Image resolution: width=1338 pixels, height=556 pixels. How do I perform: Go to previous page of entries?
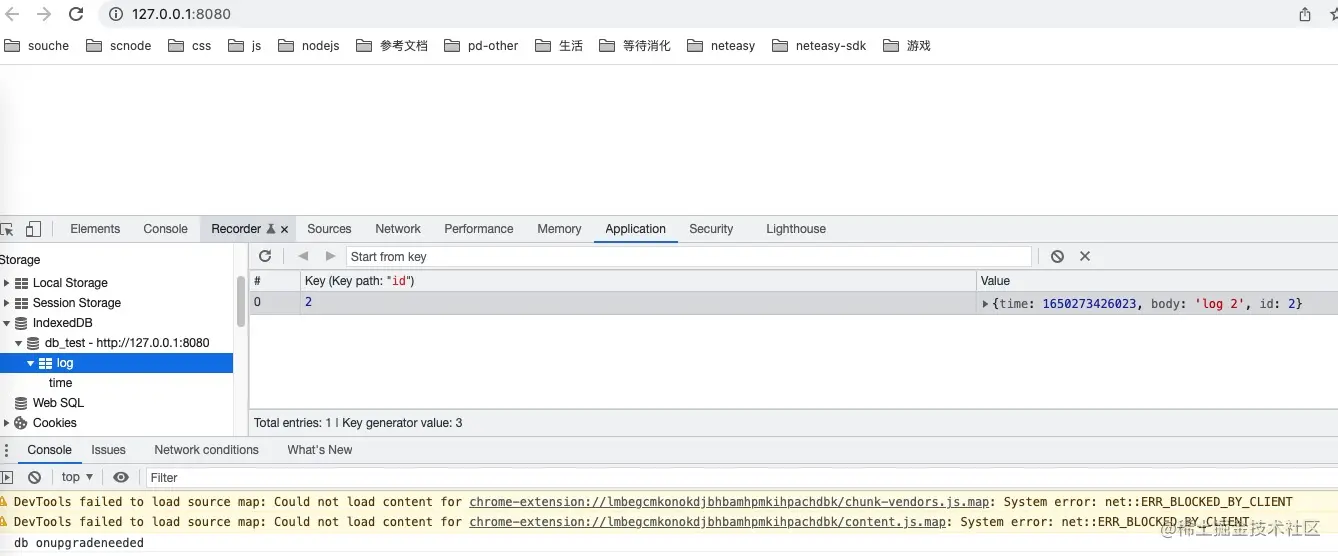pyautogui.click(x=303, y=256)
